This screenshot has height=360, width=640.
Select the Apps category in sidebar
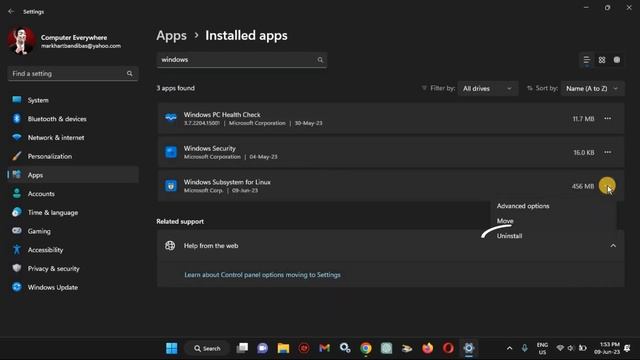(73, 175)
